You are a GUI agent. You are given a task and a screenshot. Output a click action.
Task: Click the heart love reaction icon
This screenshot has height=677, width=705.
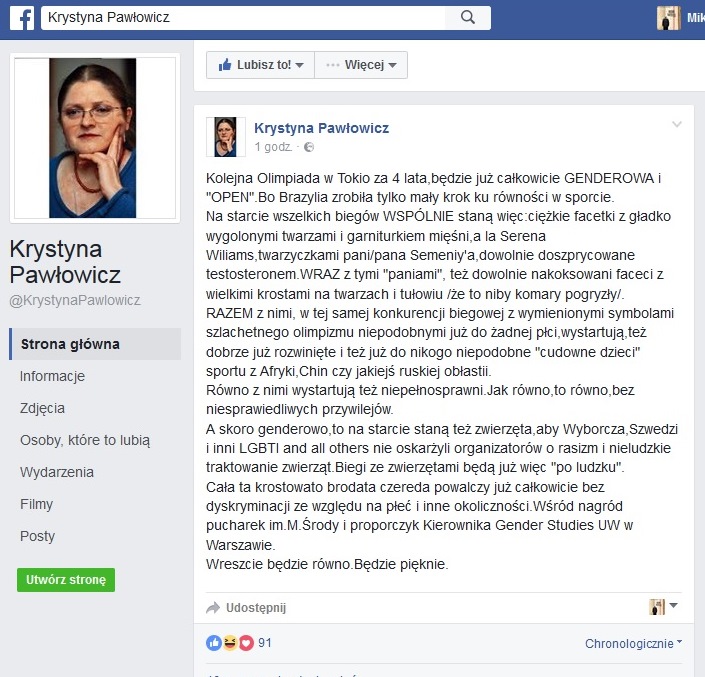[x=246, y=643]
